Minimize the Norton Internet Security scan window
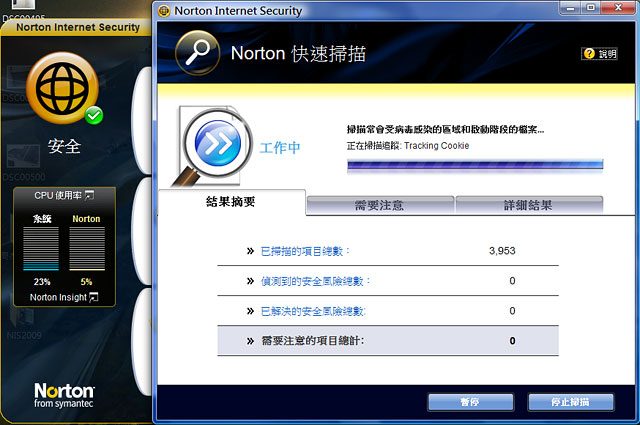 click(570, 8)
